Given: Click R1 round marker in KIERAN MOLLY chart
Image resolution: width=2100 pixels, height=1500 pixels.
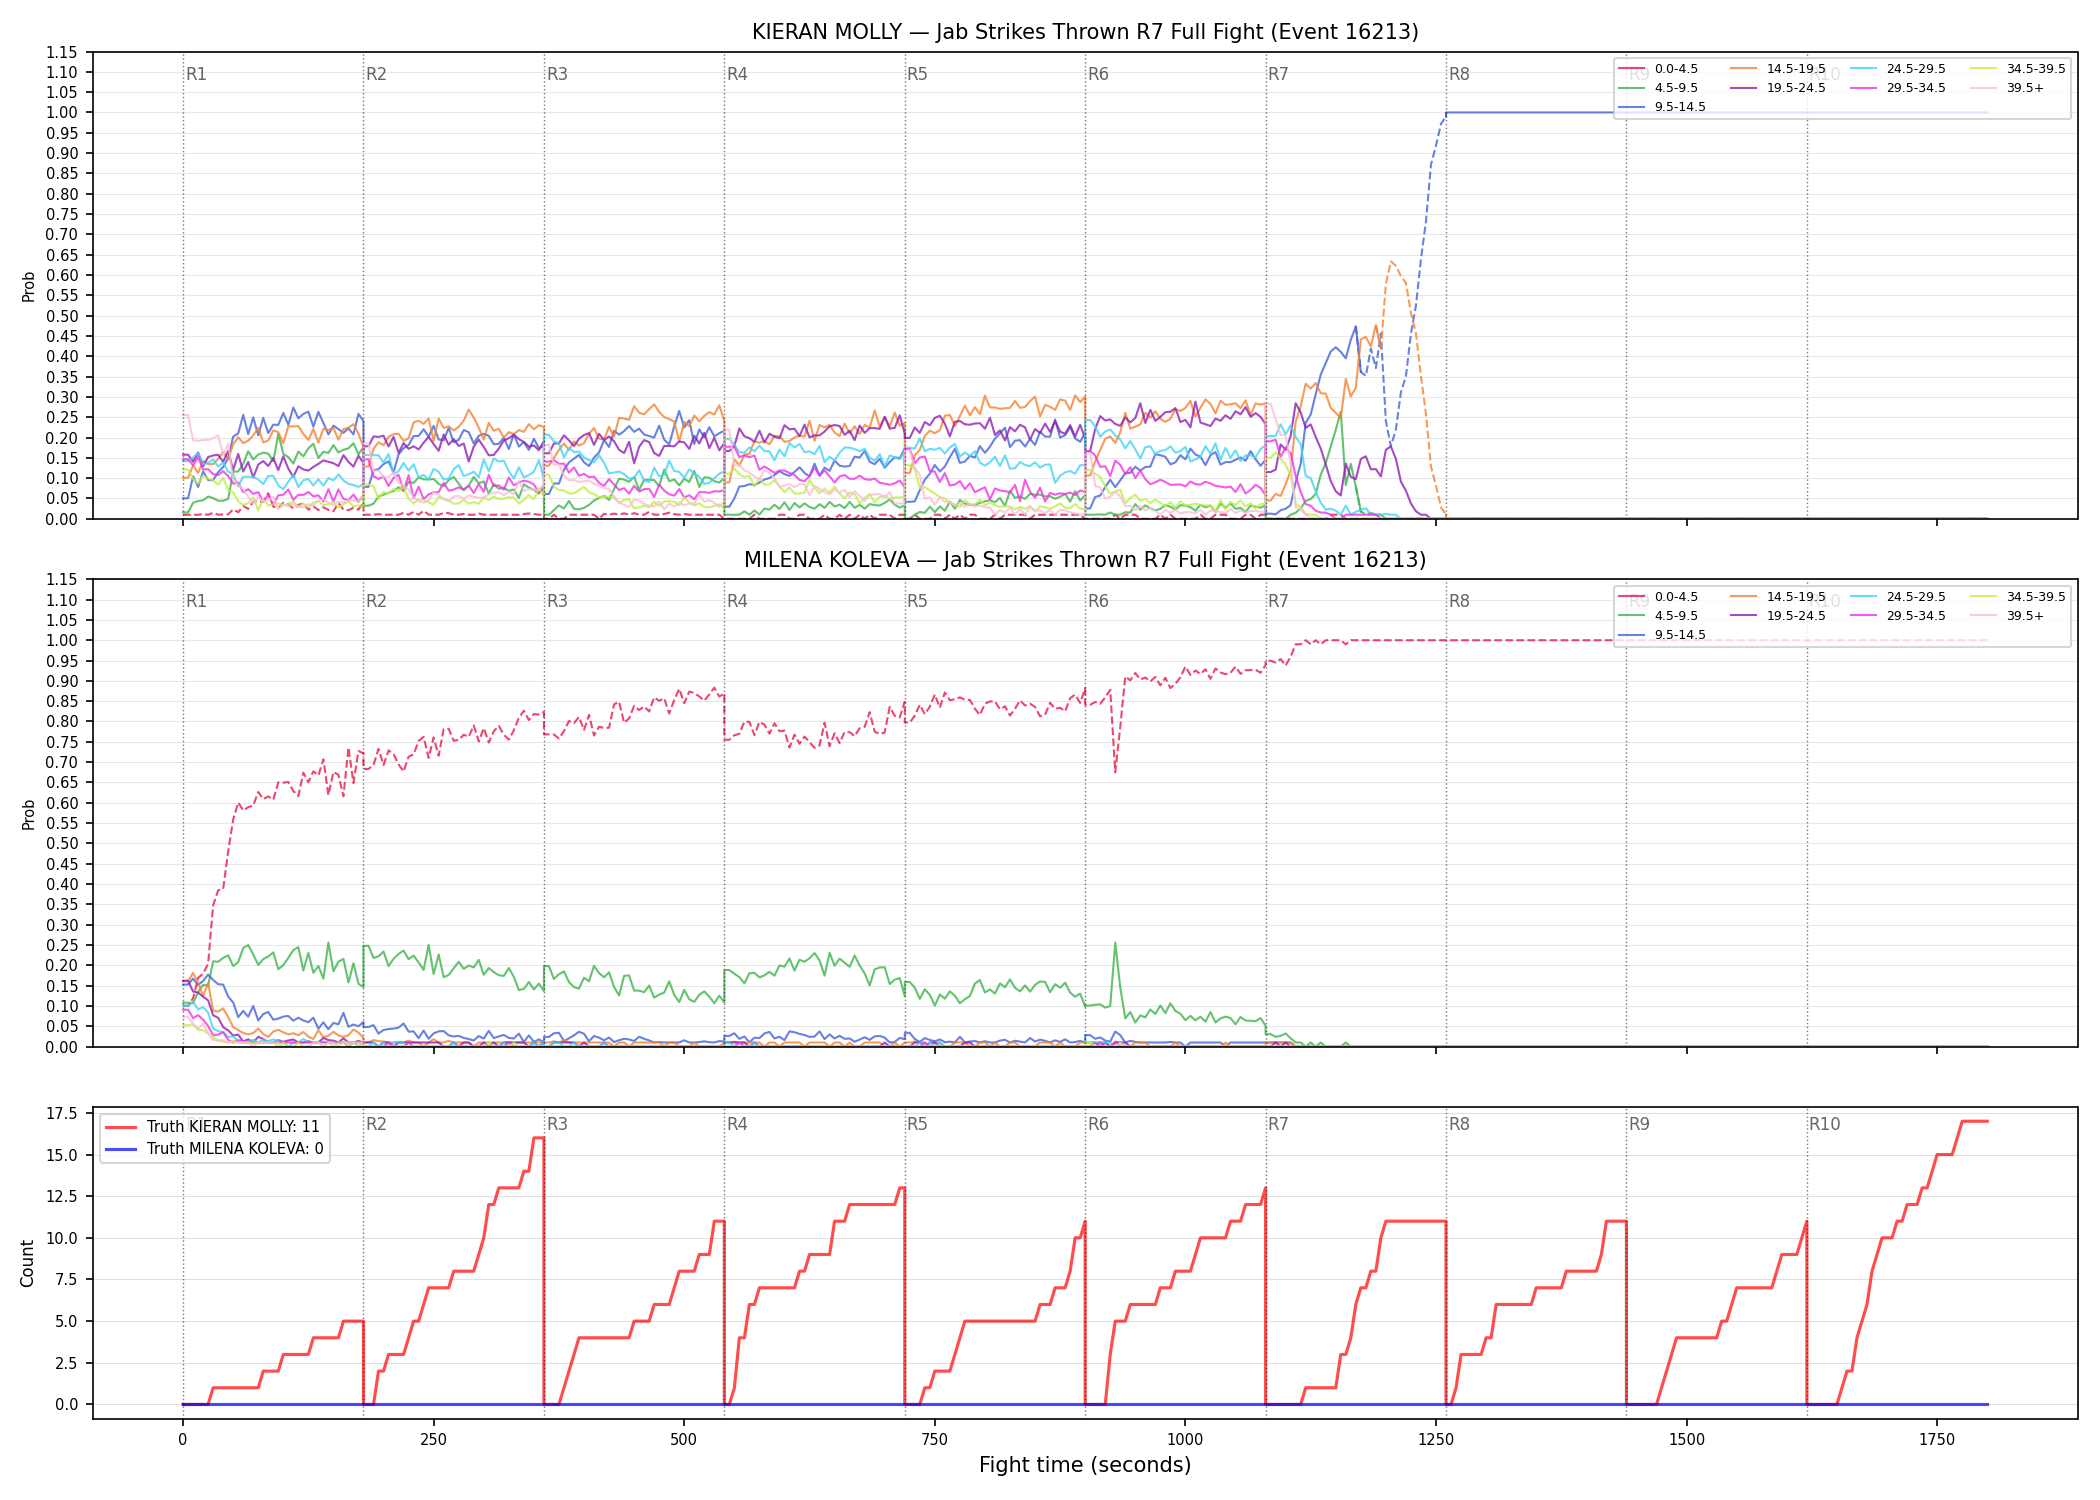Looking at the screenshot, I should (196, 74).
